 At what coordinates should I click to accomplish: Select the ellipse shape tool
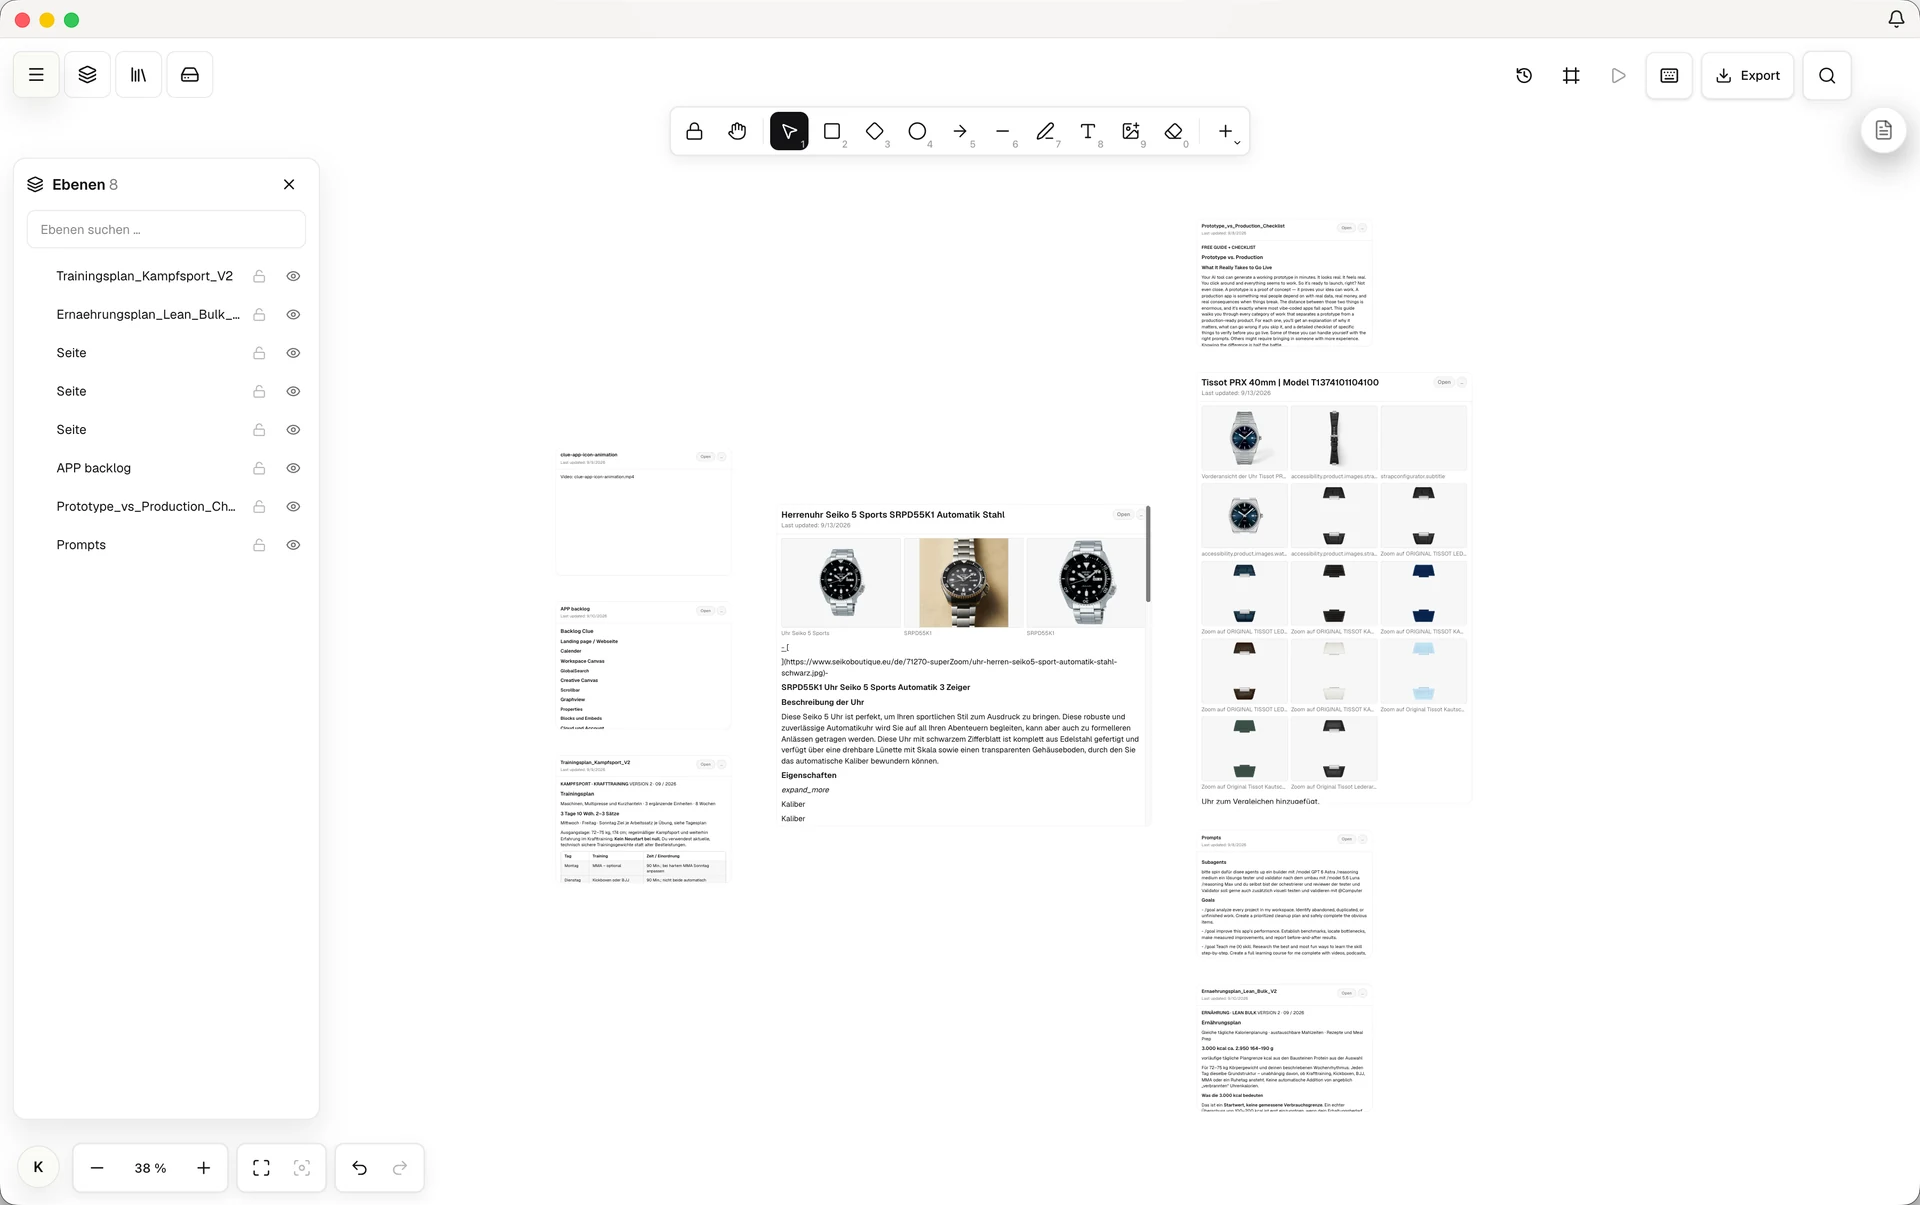[x=917, y=131]
